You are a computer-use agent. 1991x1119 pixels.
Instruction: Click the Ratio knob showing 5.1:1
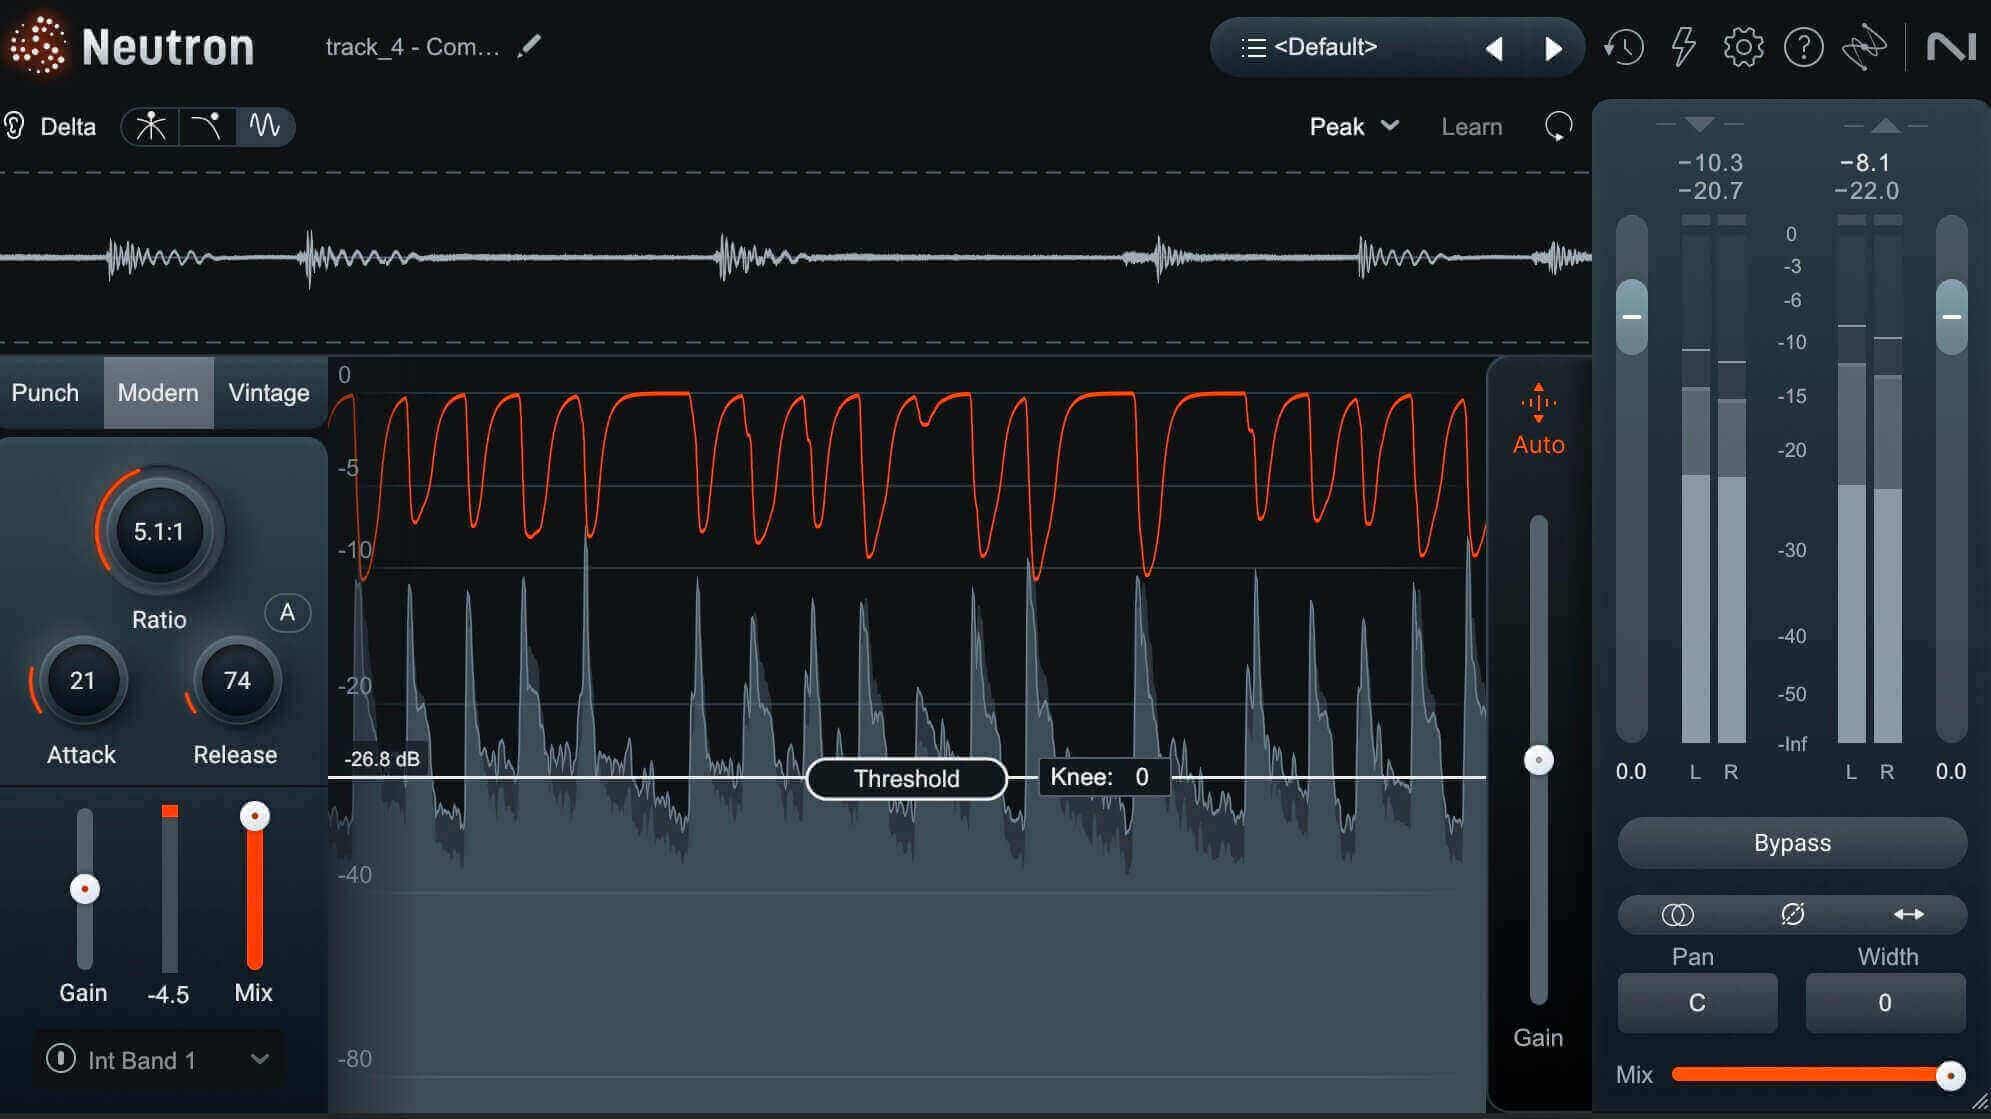tap(159, 531)
